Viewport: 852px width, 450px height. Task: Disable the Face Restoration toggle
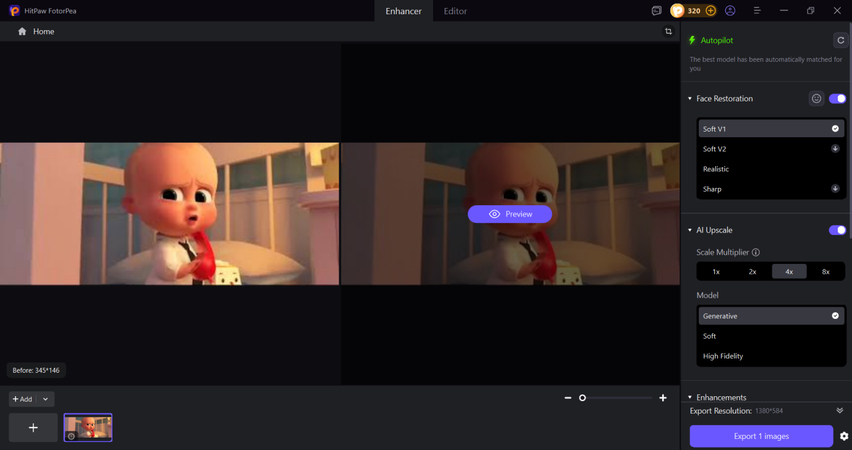[837, 99]
